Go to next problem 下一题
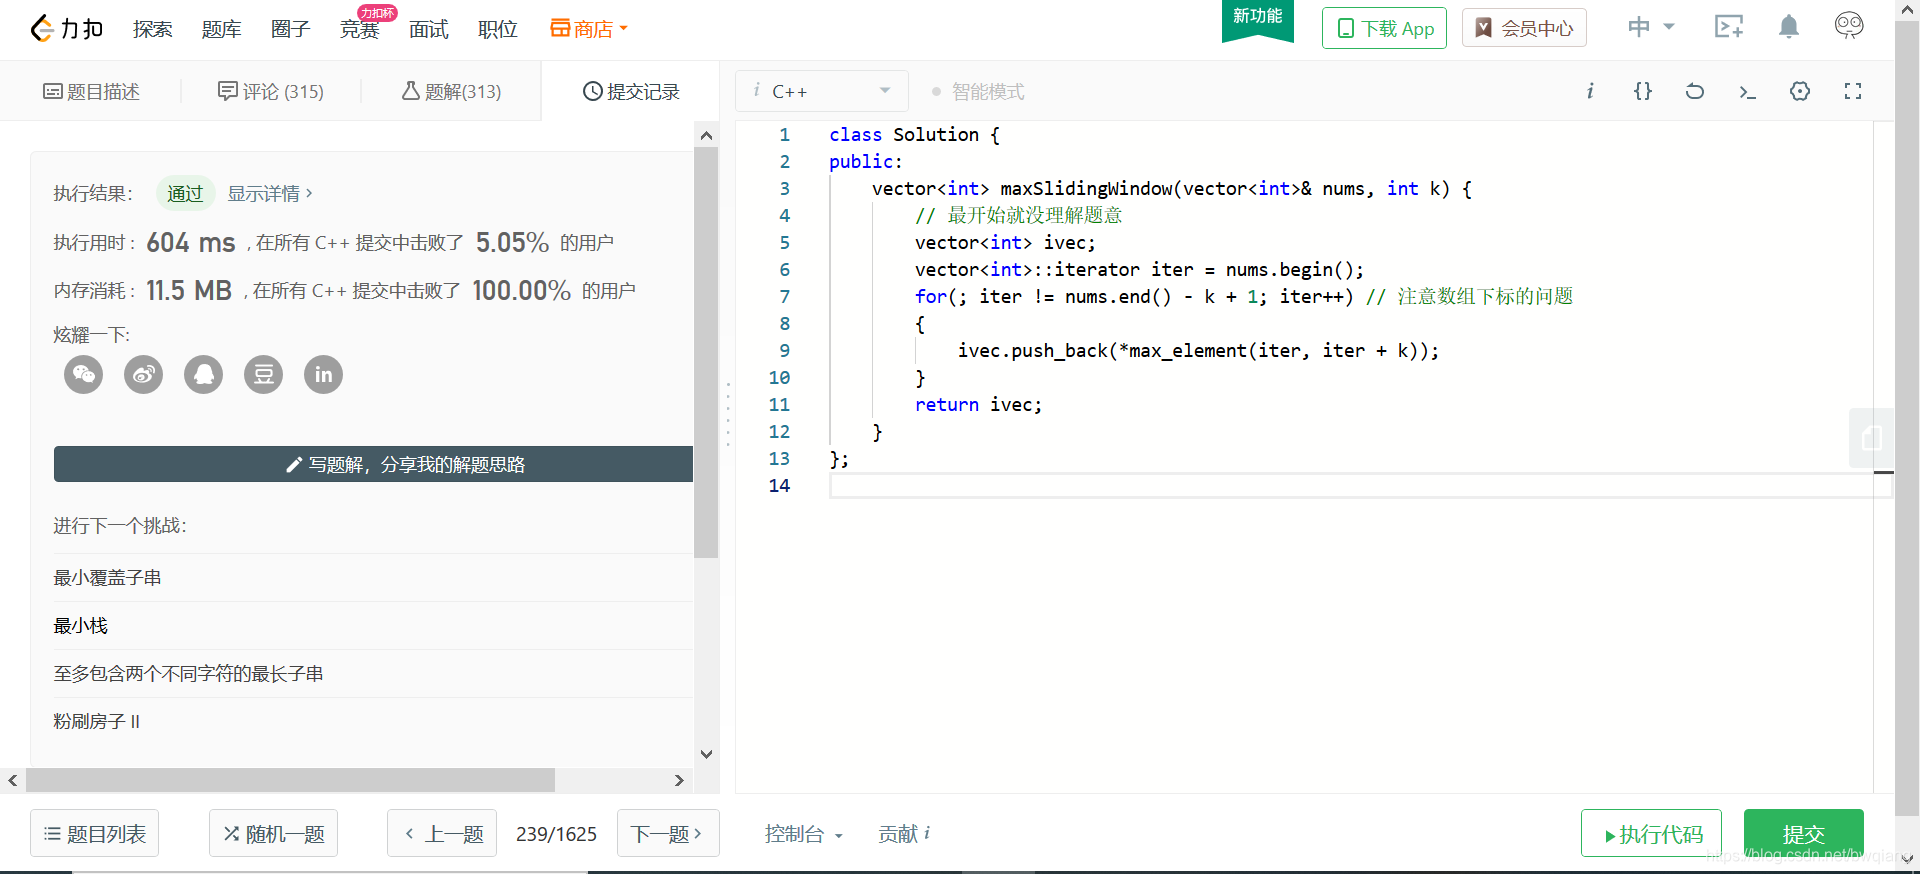The width and height of the screenshot is (1920, 874). 668,833
